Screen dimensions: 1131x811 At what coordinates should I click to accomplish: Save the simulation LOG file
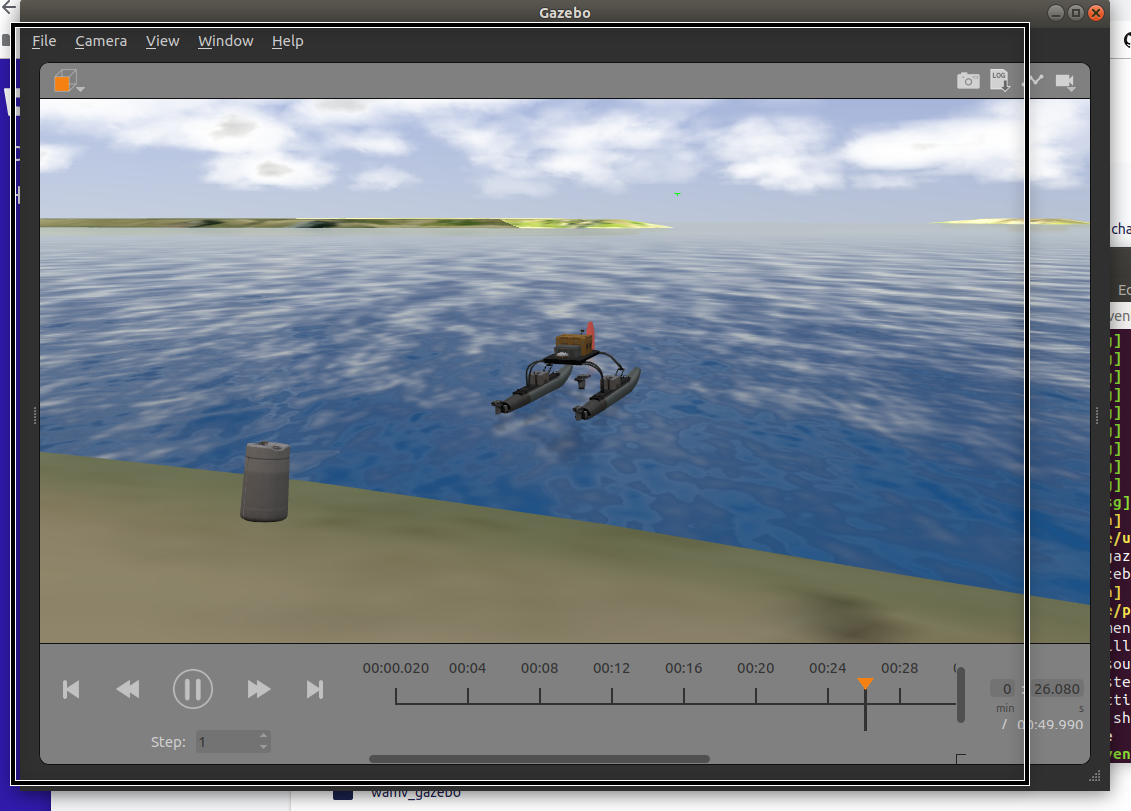1000,81
